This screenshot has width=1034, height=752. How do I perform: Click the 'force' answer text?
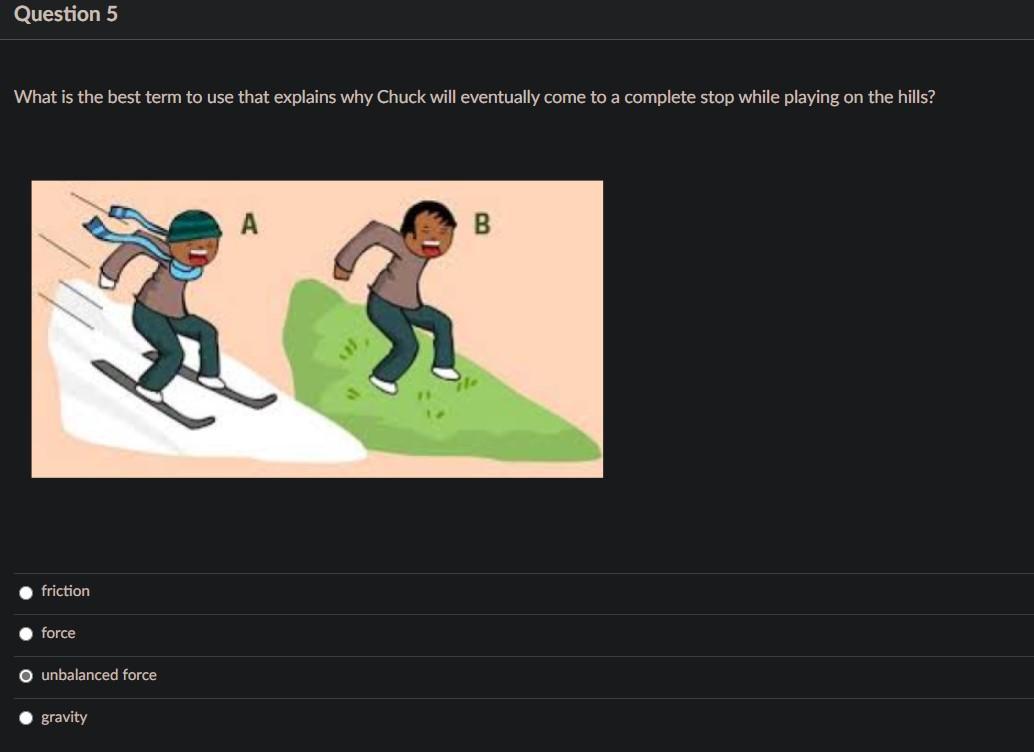click(58, 633)
